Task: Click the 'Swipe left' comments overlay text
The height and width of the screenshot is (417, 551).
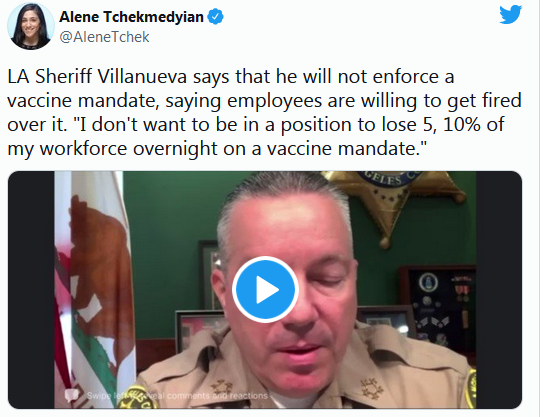Action: (x=177, y=396)
